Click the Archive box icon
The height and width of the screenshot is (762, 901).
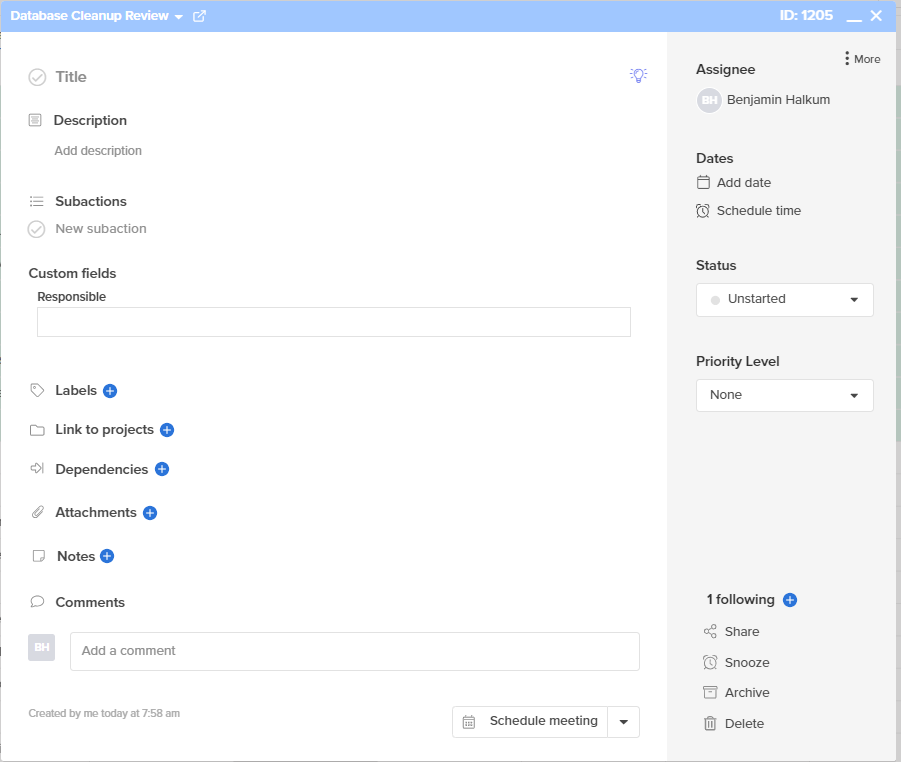click(x=710, y=692)
